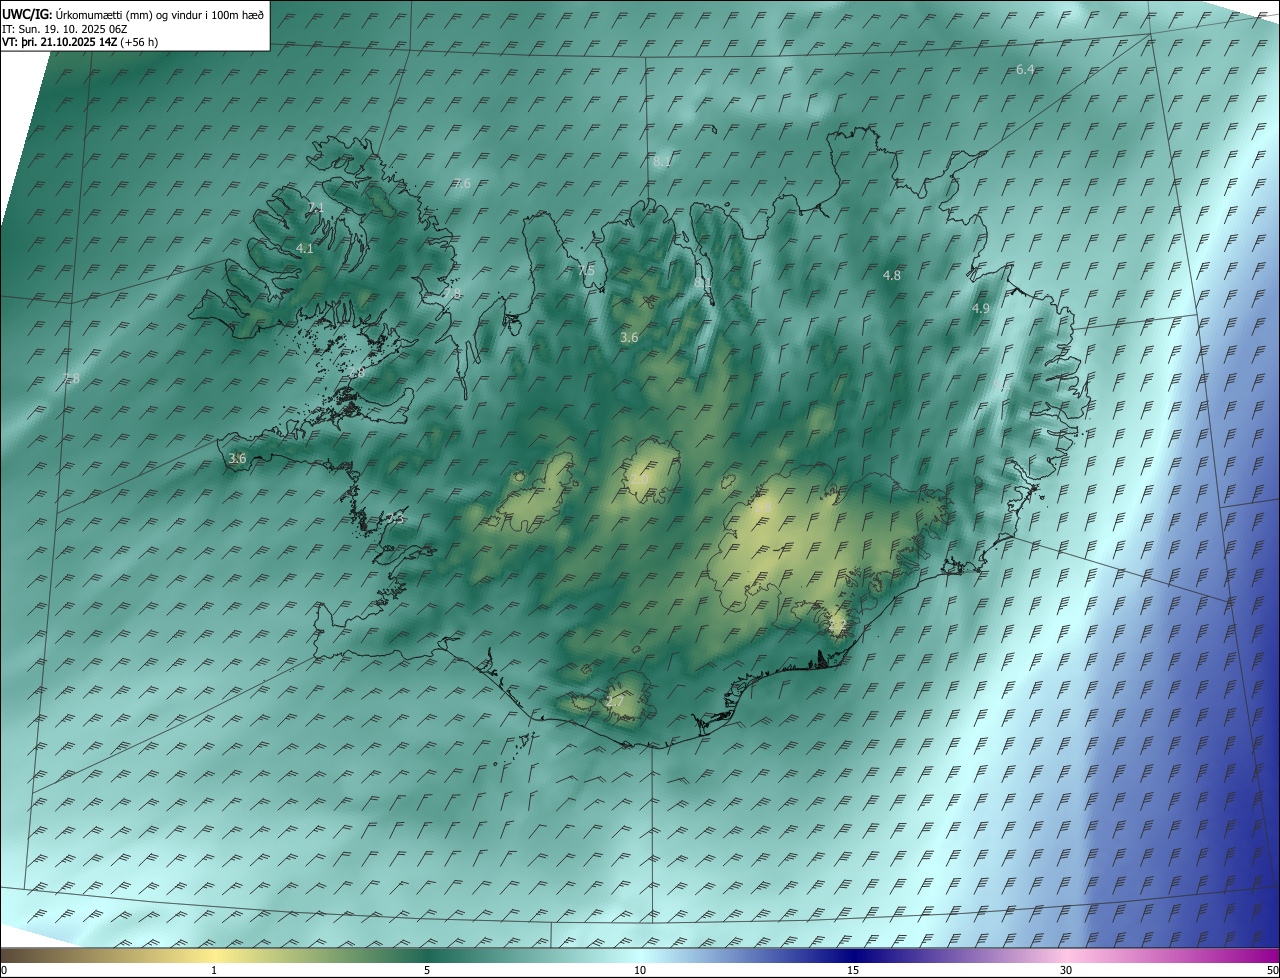This screenshot has height=978, width=1280.
Task: Click the 7.1 value in the Westfjords
Action: click(x=315, y=207)
